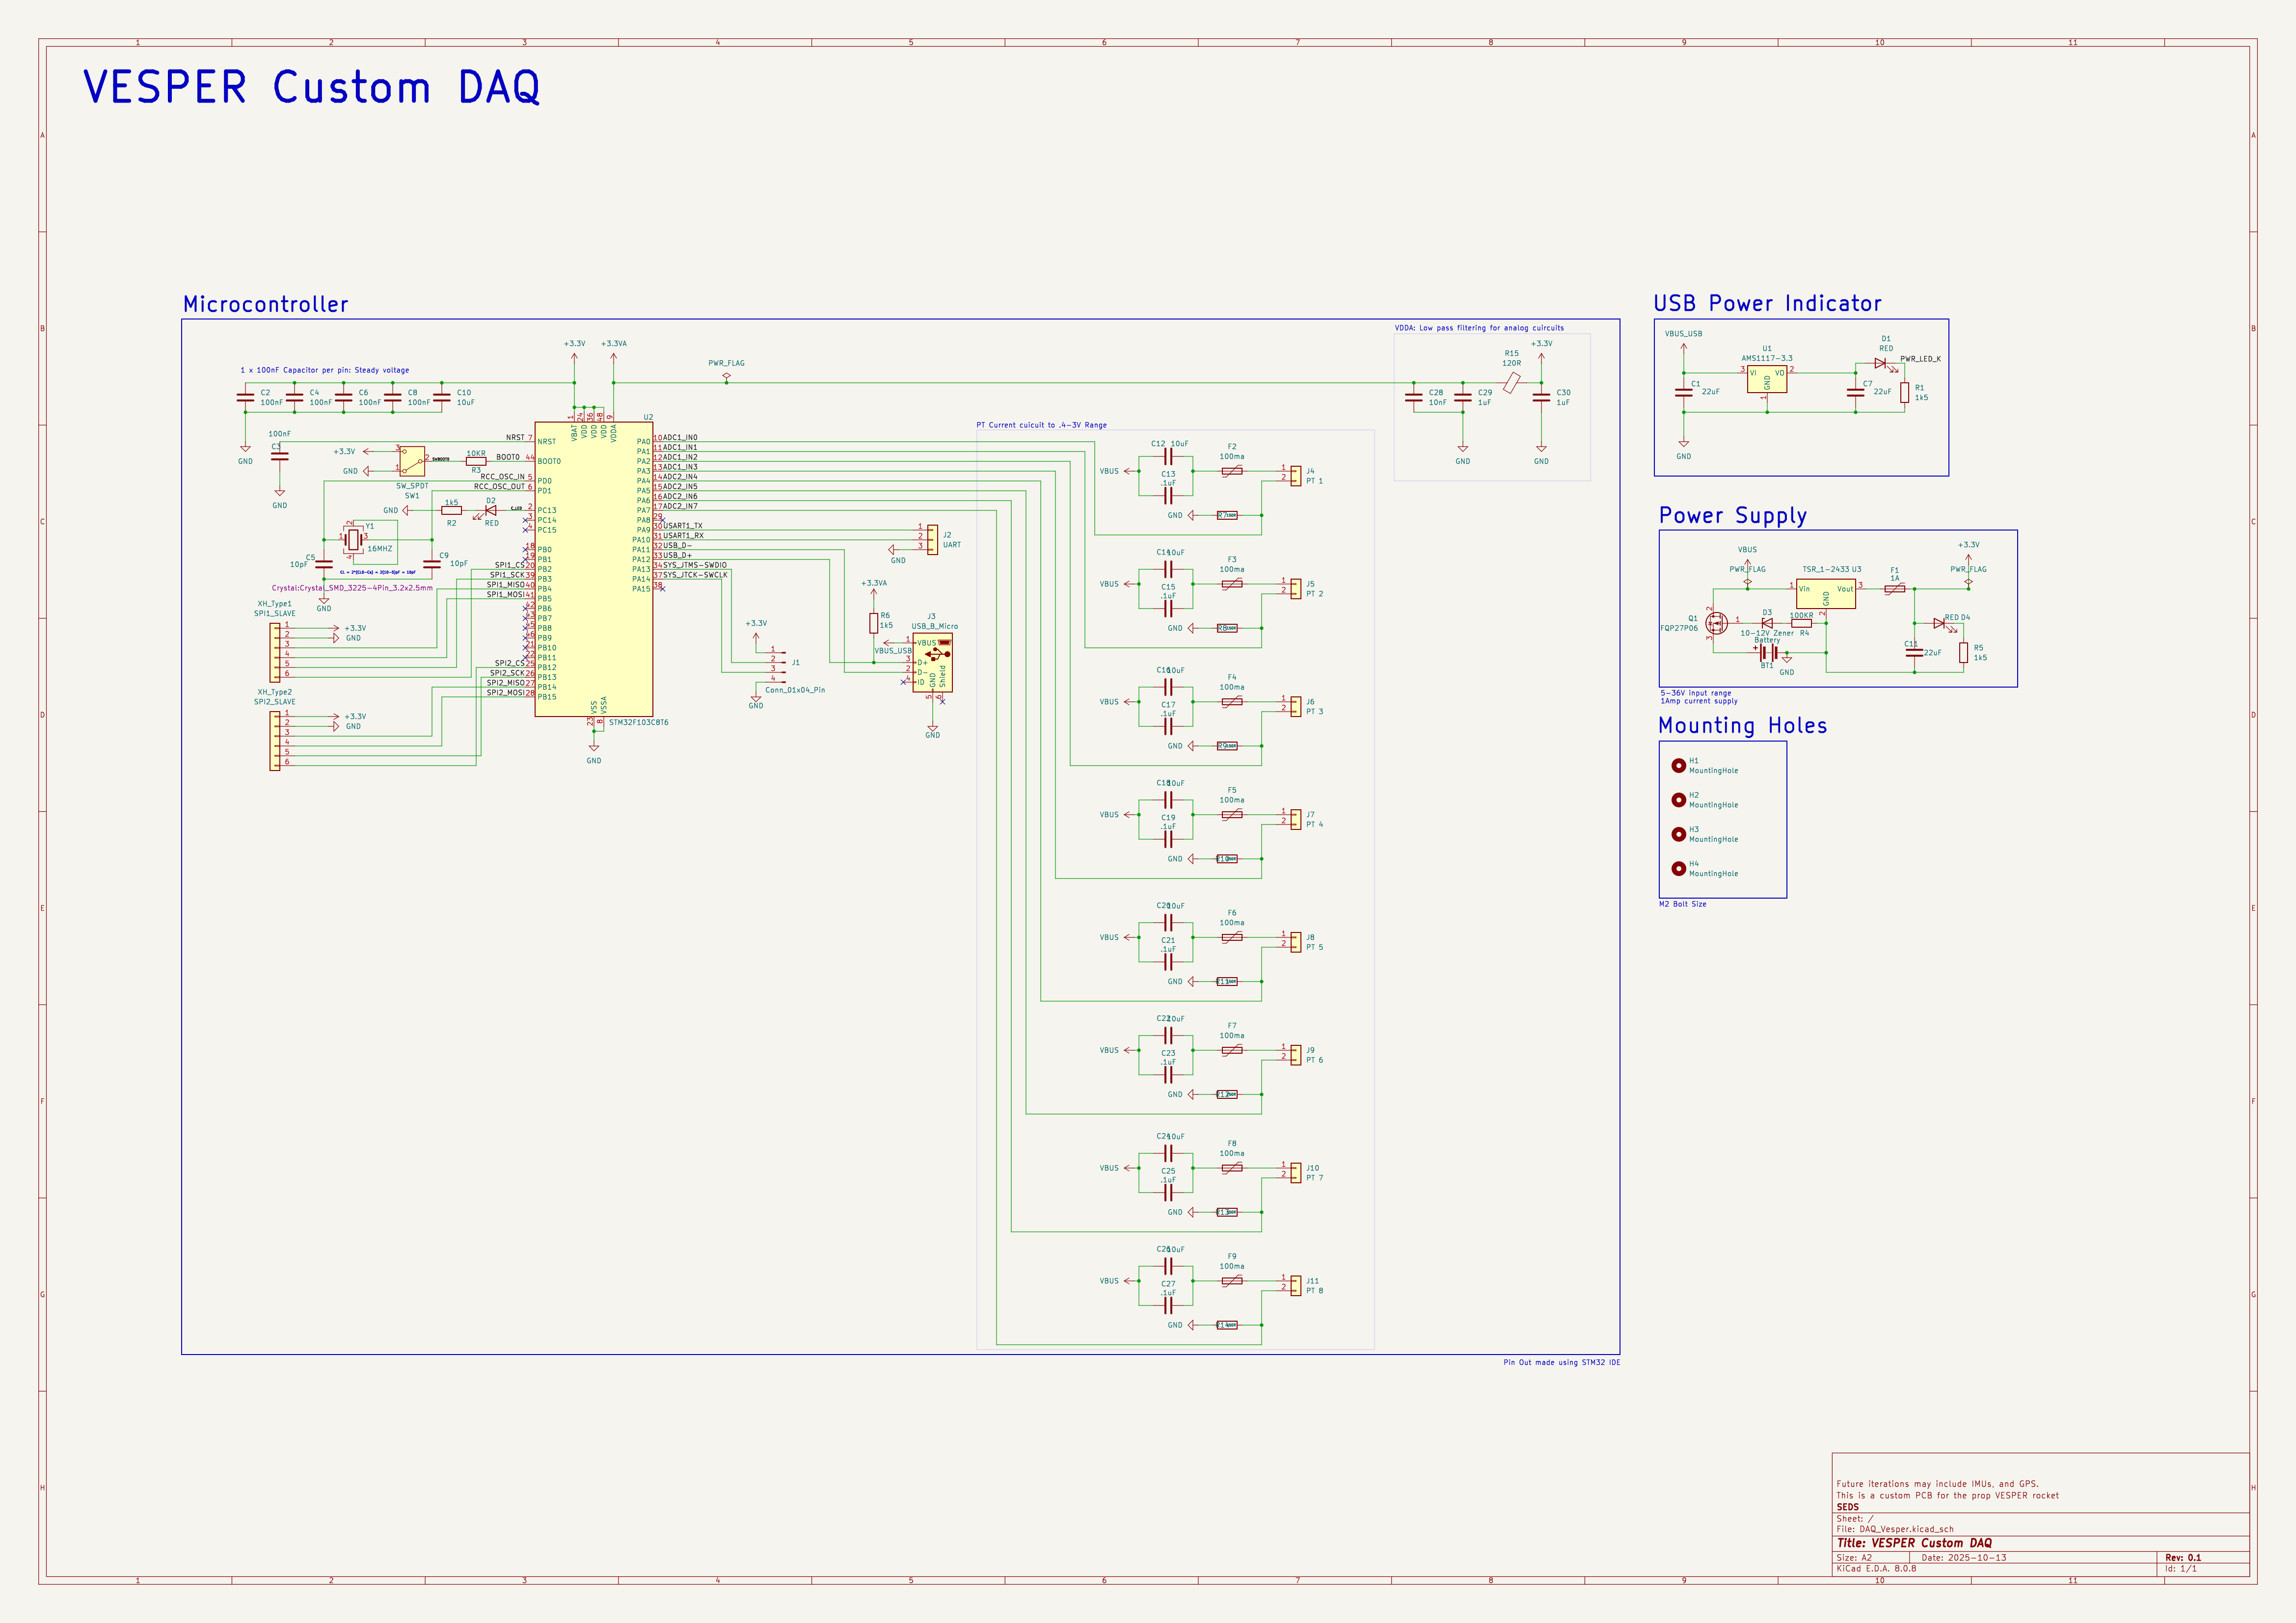This screenshot has width=2296, height=1623.
Task: Select the Y1 16MHZ crystal symbol
Action: pos(354,540)
